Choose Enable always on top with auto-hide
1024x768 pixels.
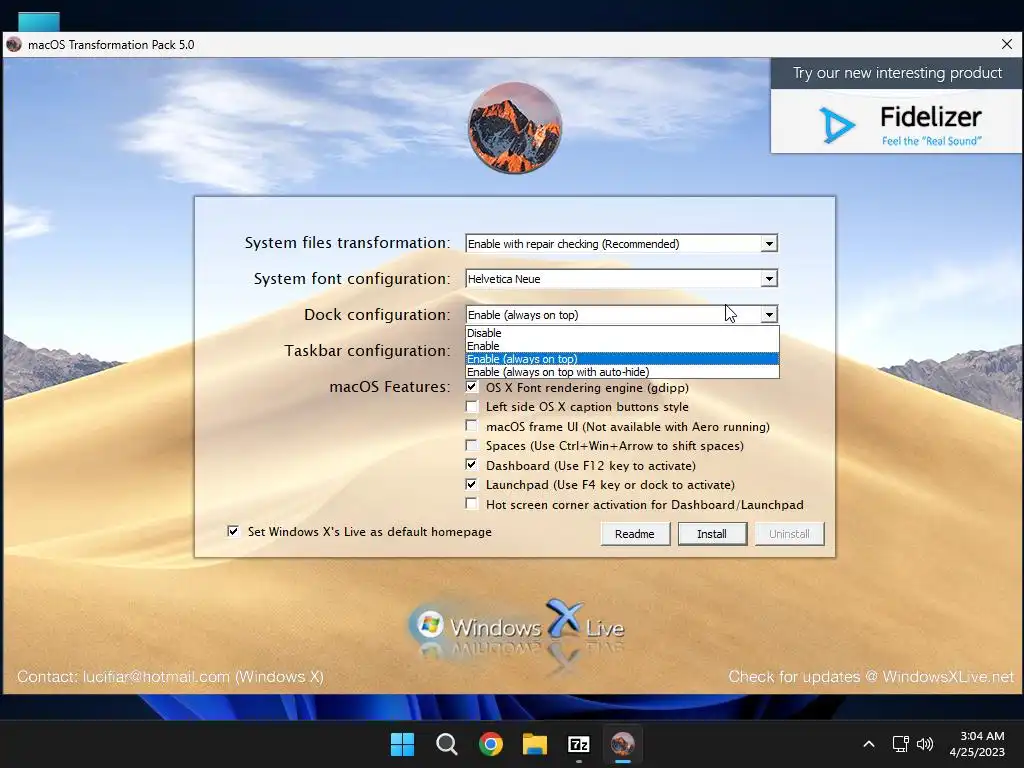coord(622,372)
